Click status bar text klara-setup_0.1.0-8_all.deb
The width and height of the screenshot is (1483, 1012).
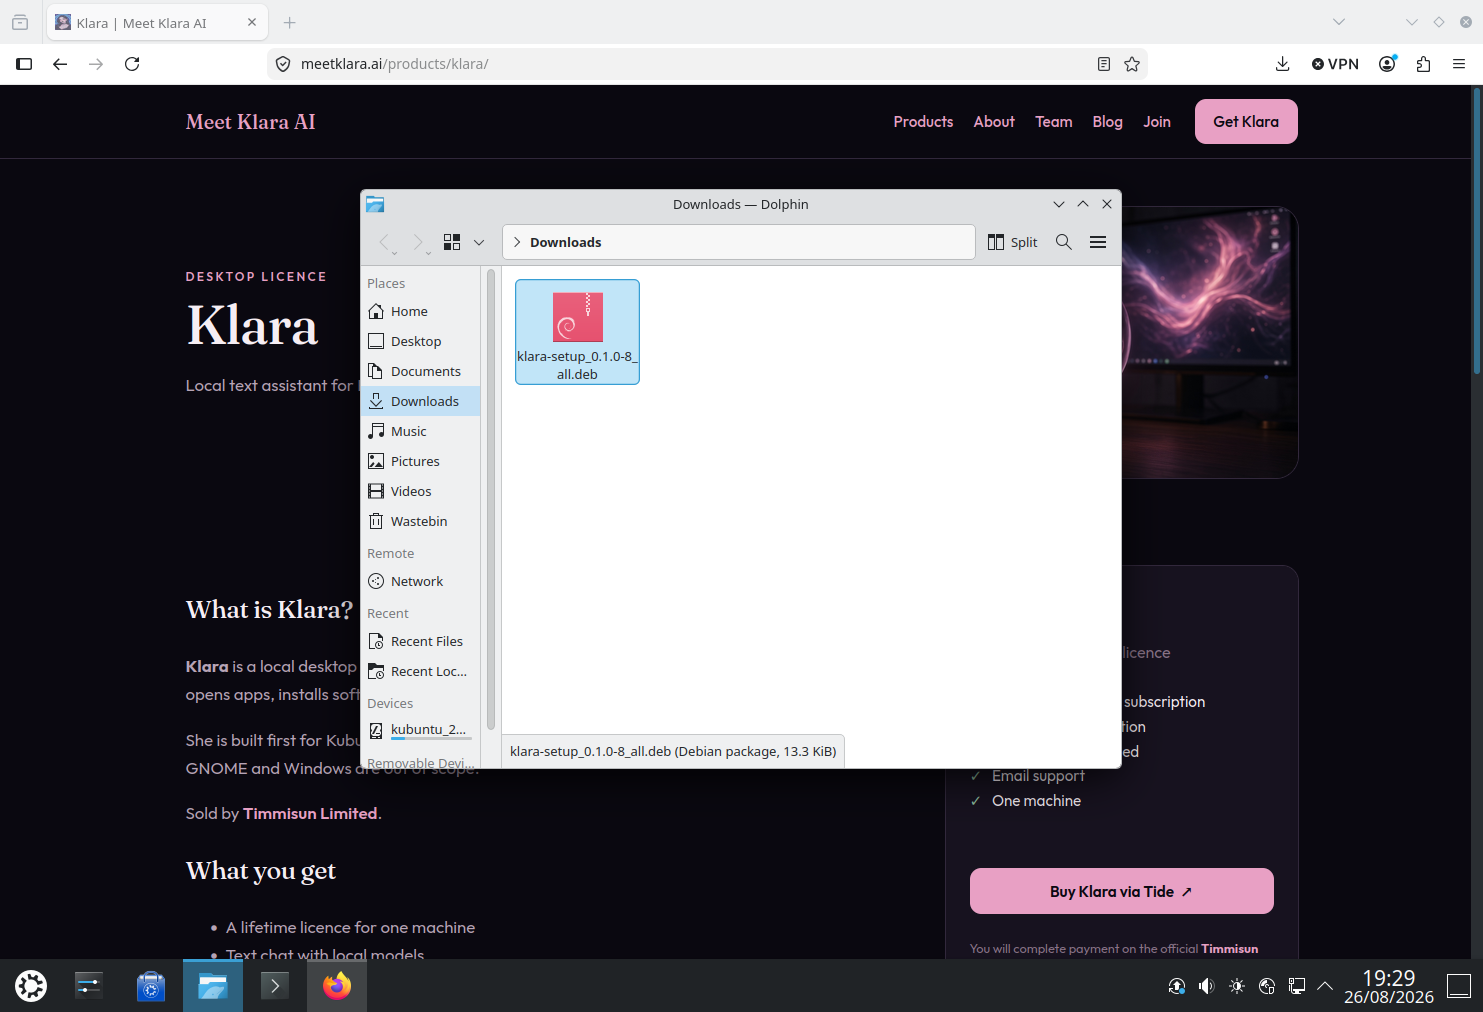click(x=673, y=751)
